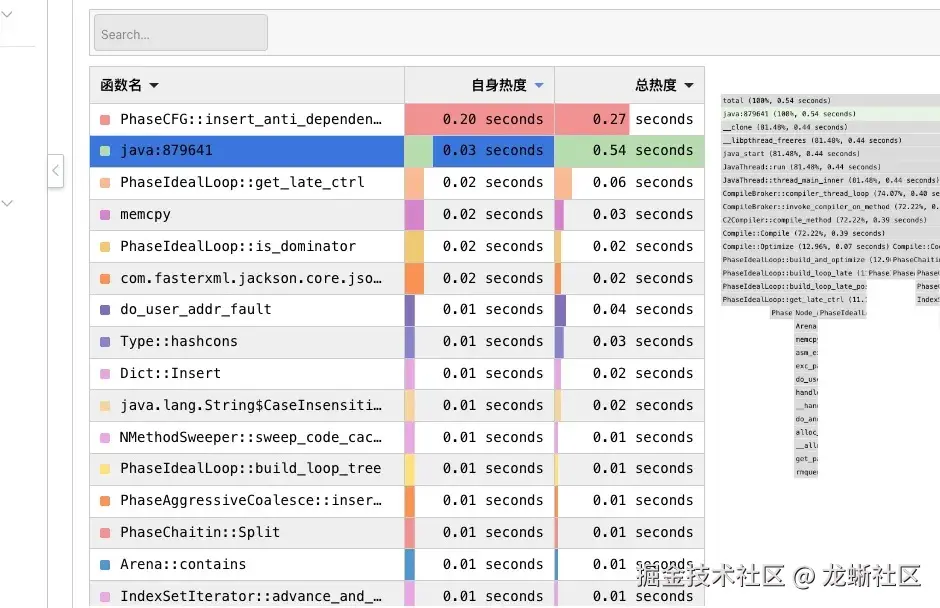Click 0.06 seconds total-heat cell

[x=629, y=182]
